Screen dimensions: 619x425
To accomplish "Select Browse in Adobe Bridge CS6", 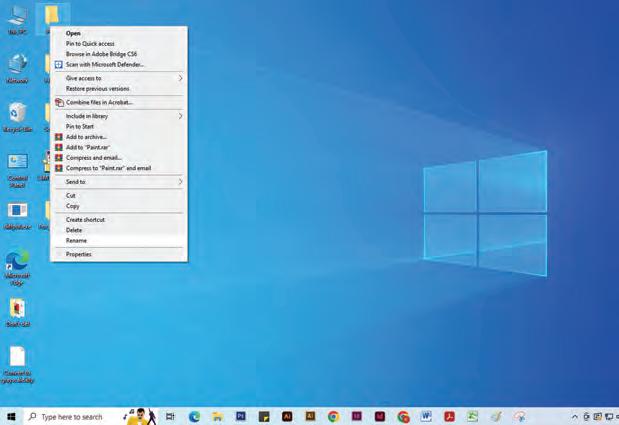I will pyautogui.click(x=119, y=54).
